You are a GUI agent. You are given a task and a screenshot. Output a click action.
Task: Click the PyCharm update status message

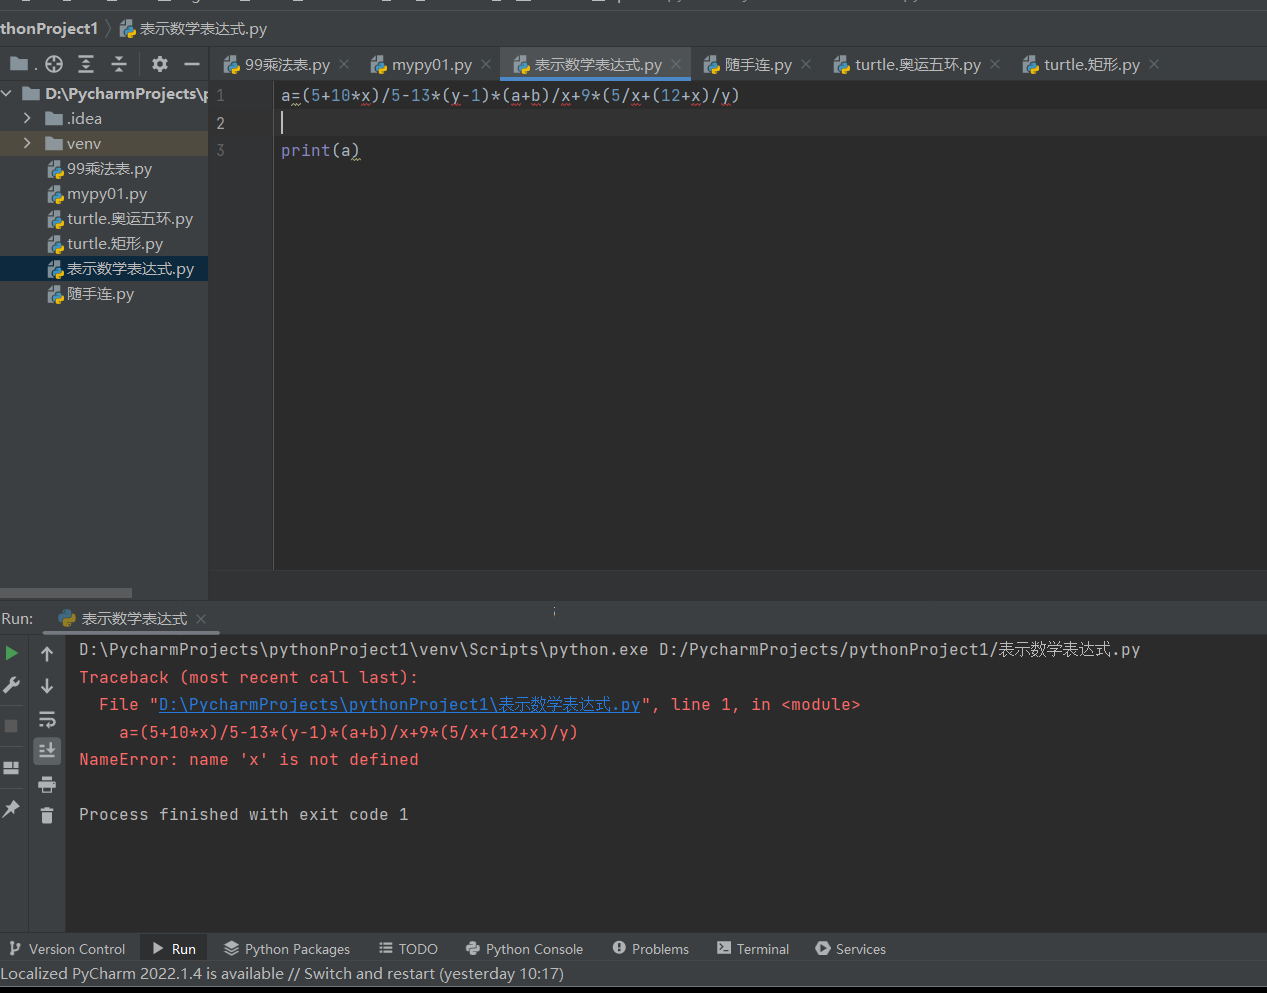tap(282, 974)
